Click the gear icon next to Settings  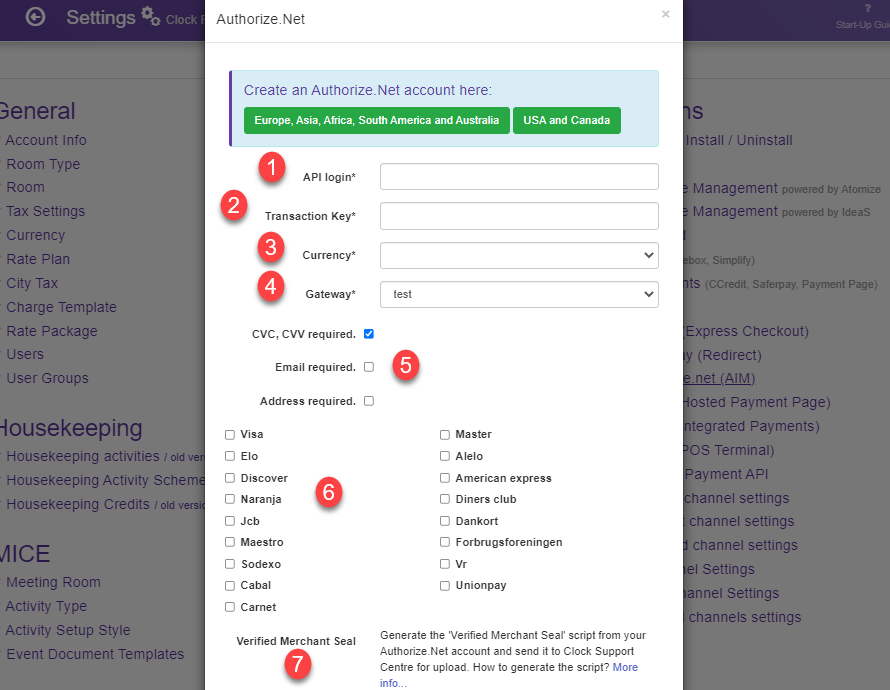click(148, 13)
